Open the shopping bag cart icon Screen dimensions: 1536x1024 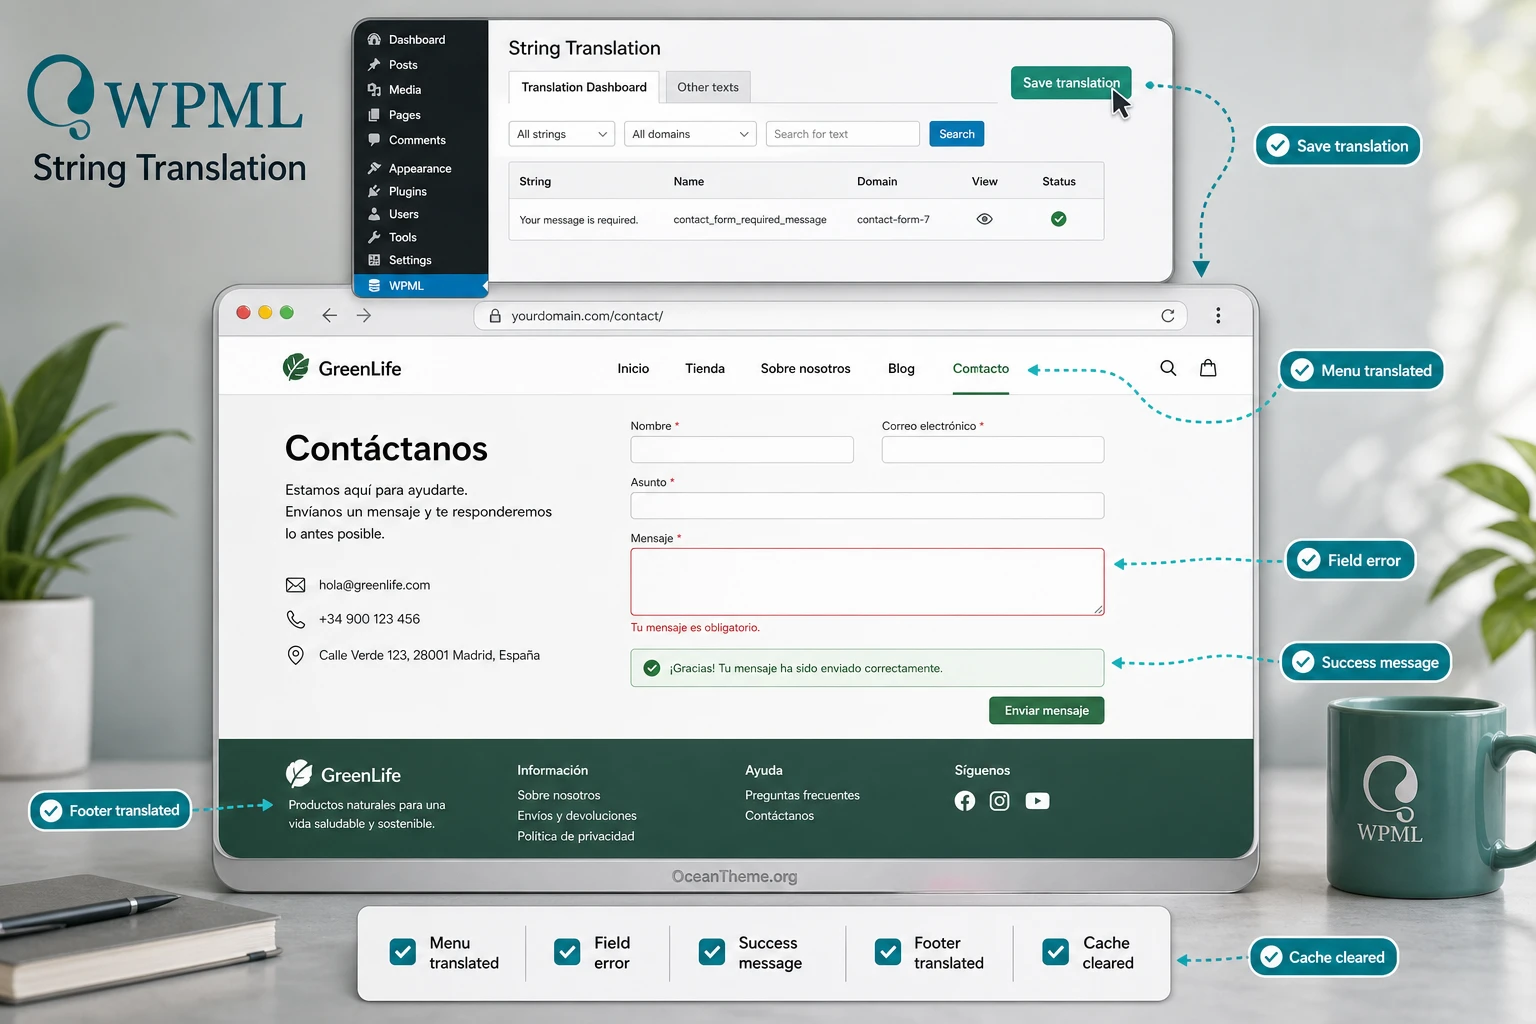tap(1208, 368)
